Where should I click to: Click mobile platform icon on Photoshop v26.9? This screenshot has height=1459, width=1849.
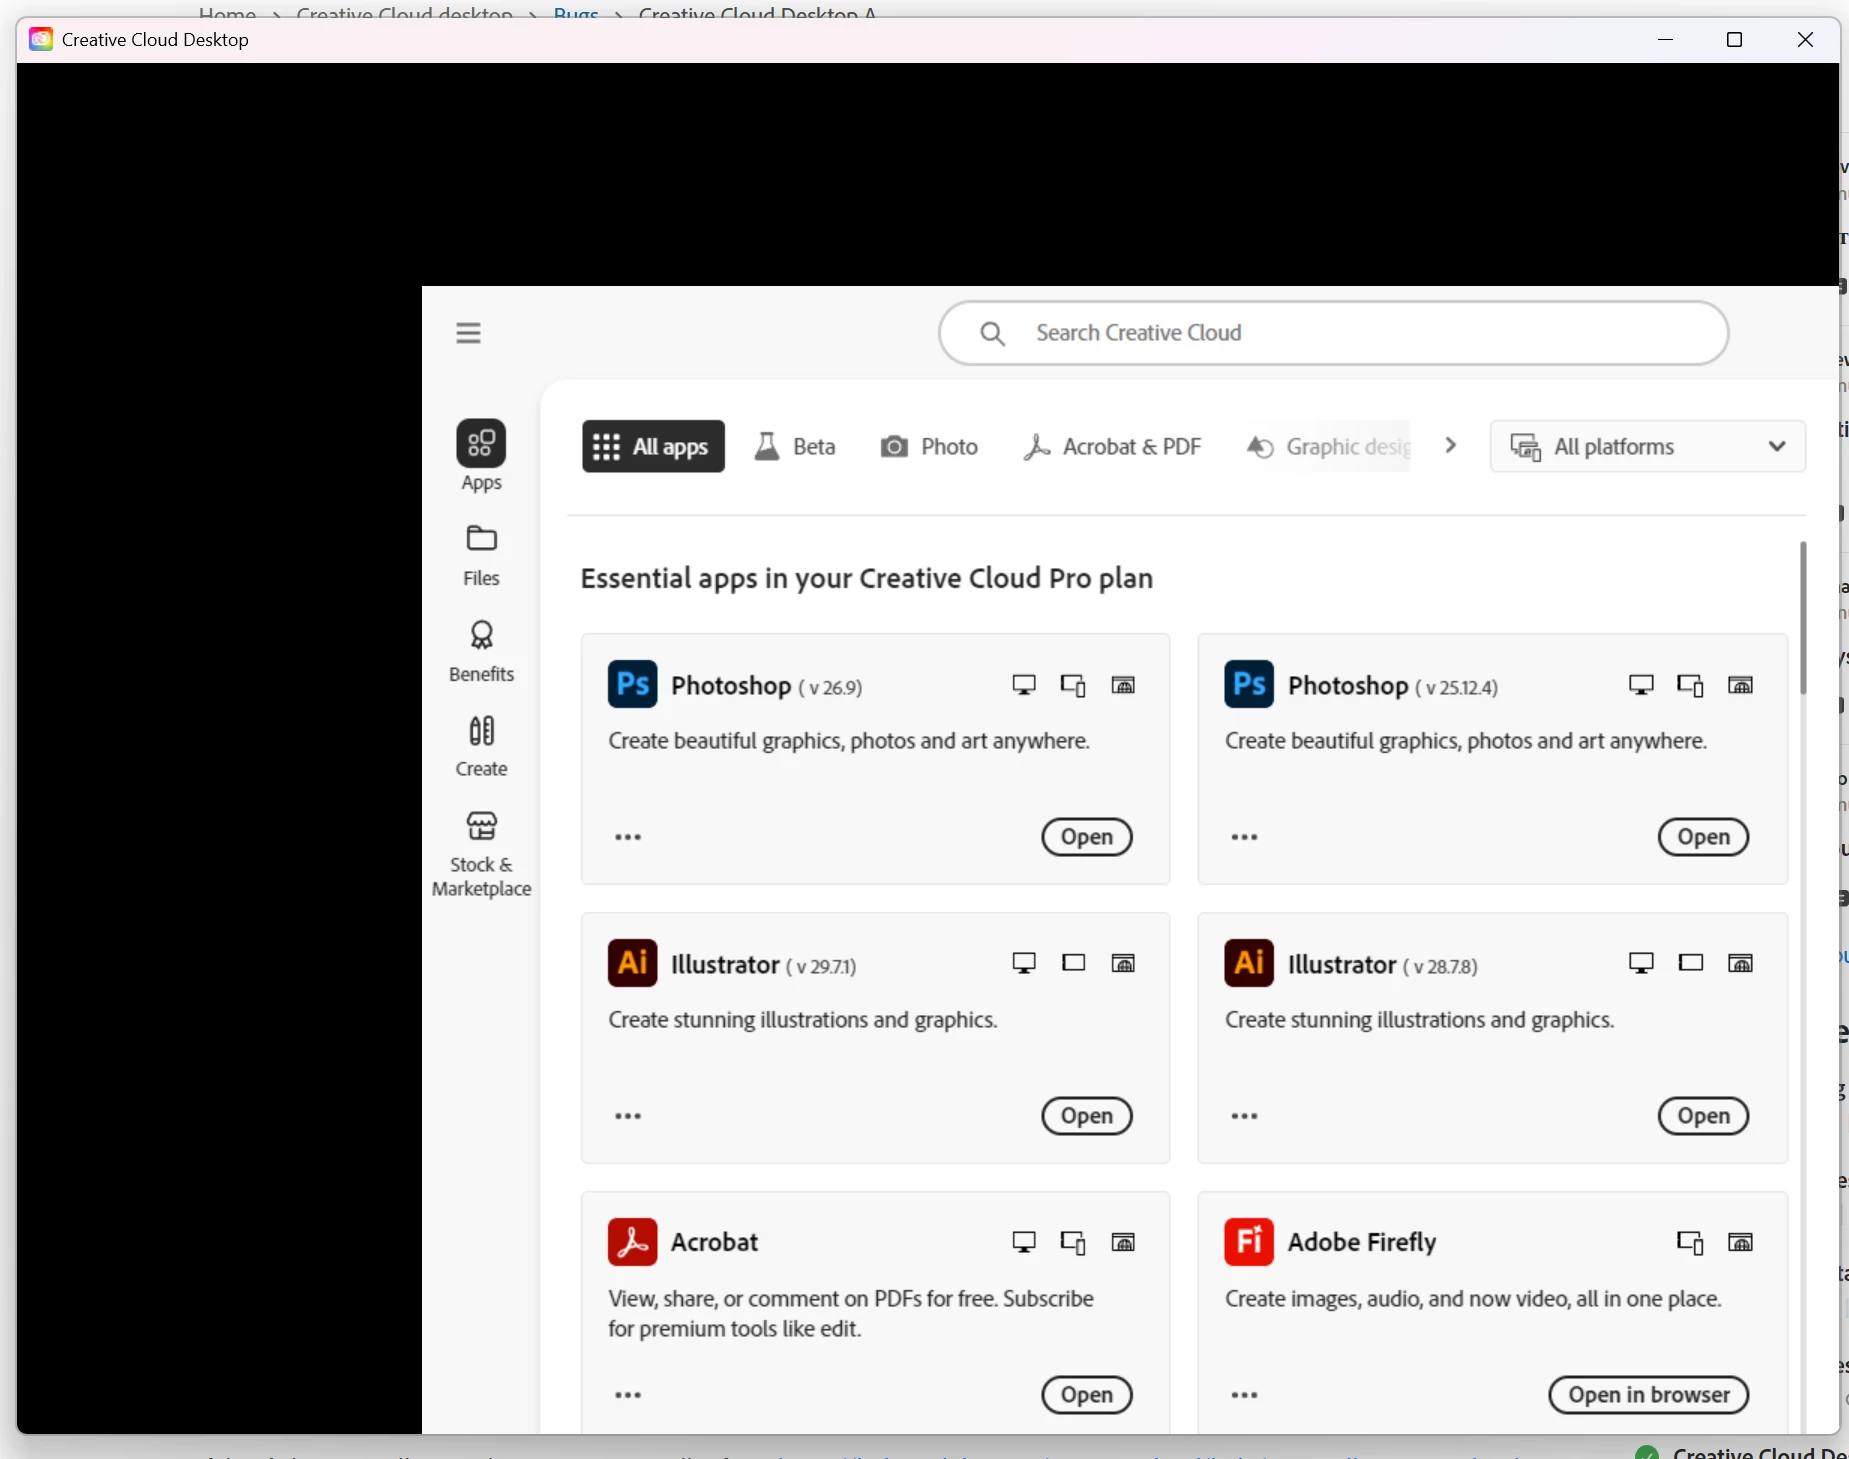pos(1073,685)
